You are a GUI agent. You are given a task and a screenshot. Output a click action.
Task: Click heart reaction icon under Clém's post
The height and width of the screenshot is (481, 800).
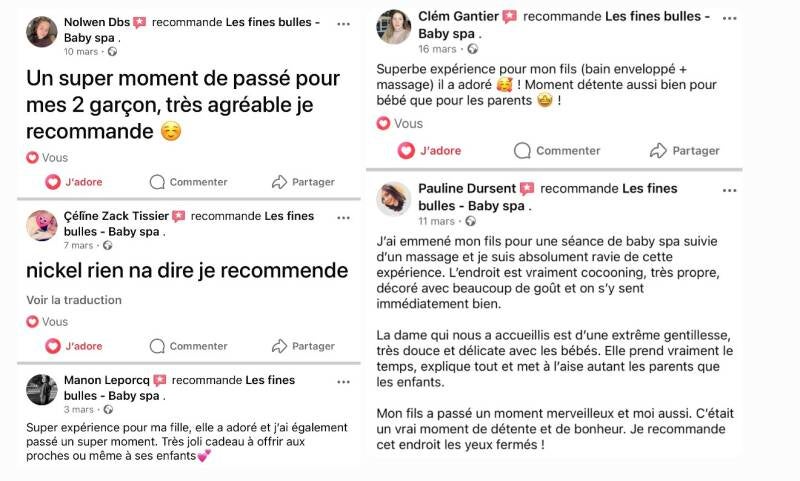tap(383, 124)
